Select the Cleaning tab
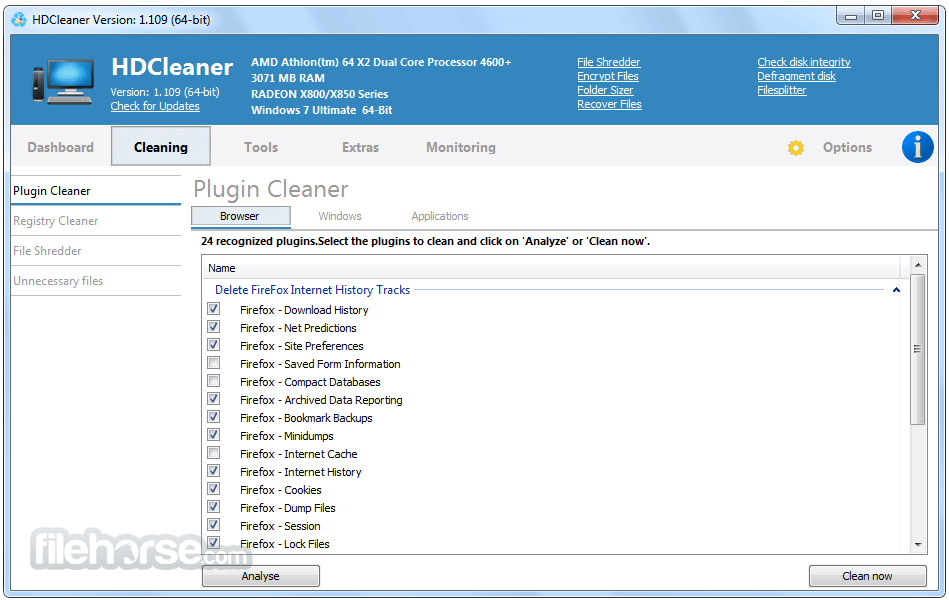The width and height of the screenshot is (949, 600). point(161,147)
